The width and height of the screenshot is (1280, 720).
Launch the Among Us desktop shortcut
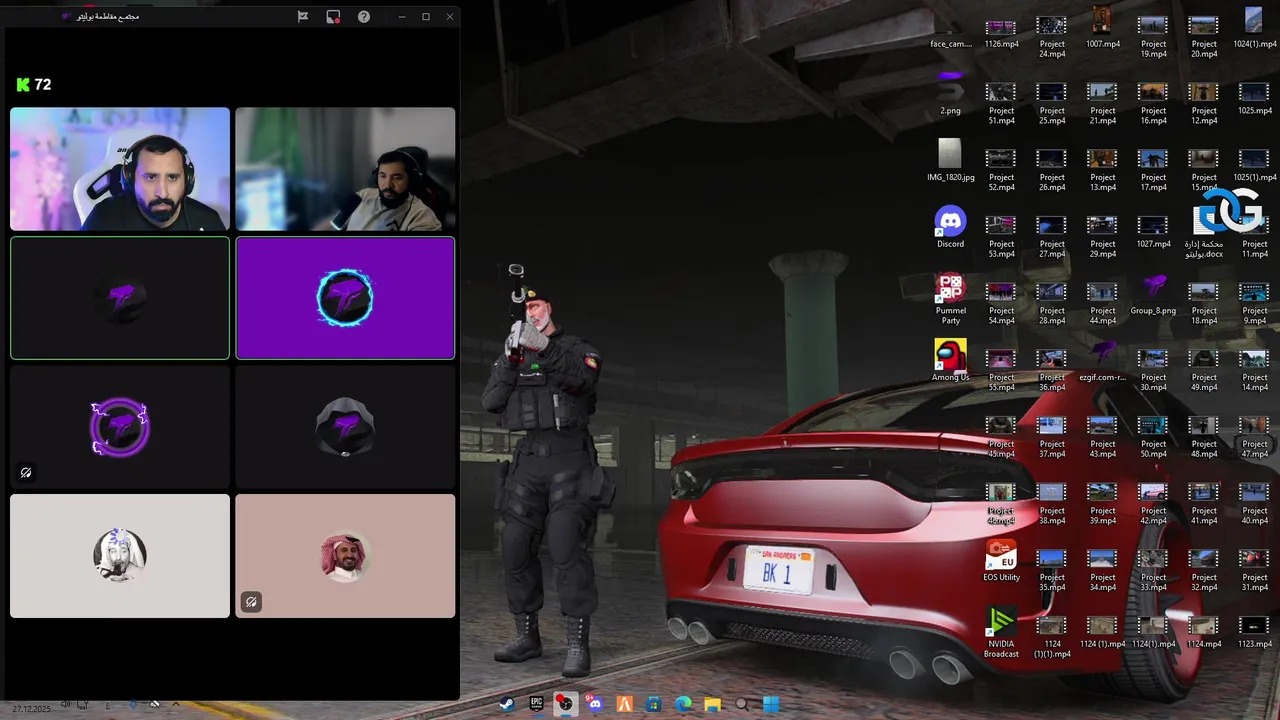tap(950, 360)
